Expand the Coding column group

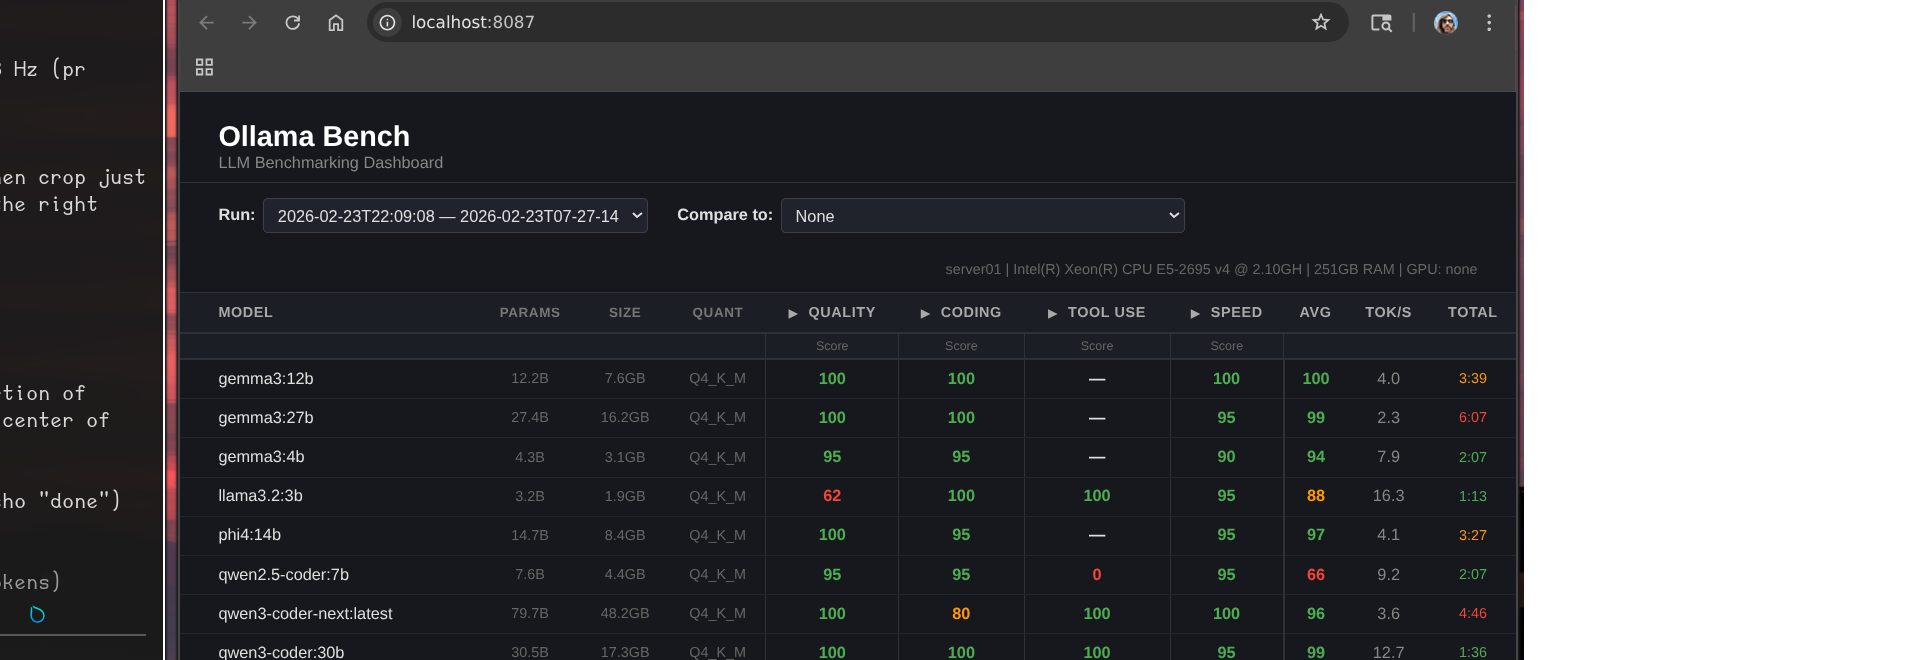pos(960,312)
